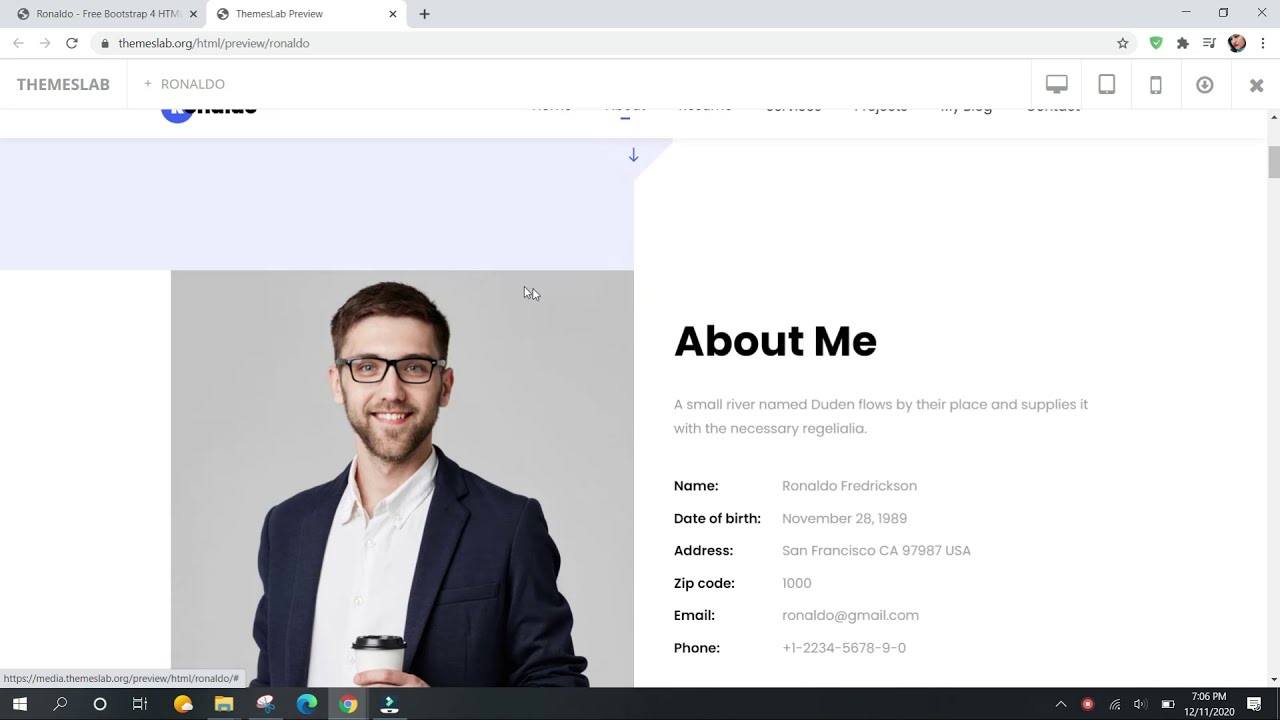This screenshot has height=720, width=1280.
Task: Click the About Me heading
Action: click(x=775, y=341)
